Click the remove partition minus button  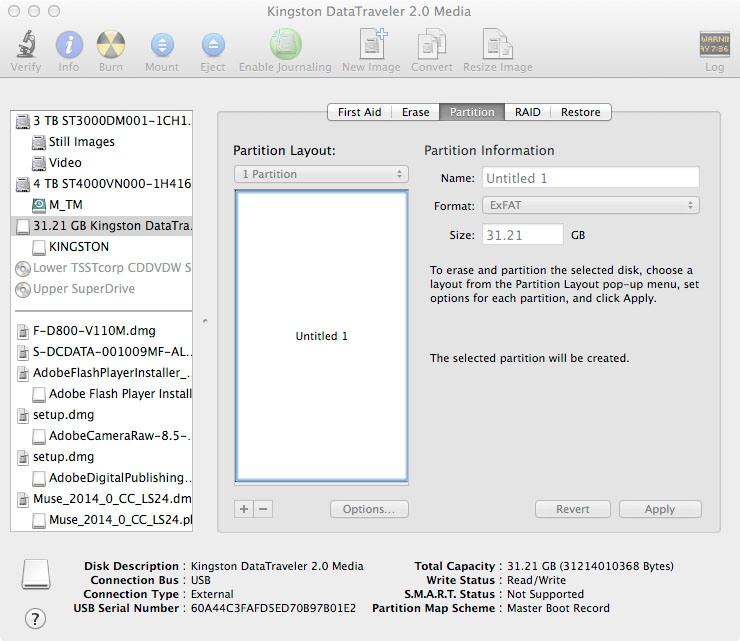263,509
